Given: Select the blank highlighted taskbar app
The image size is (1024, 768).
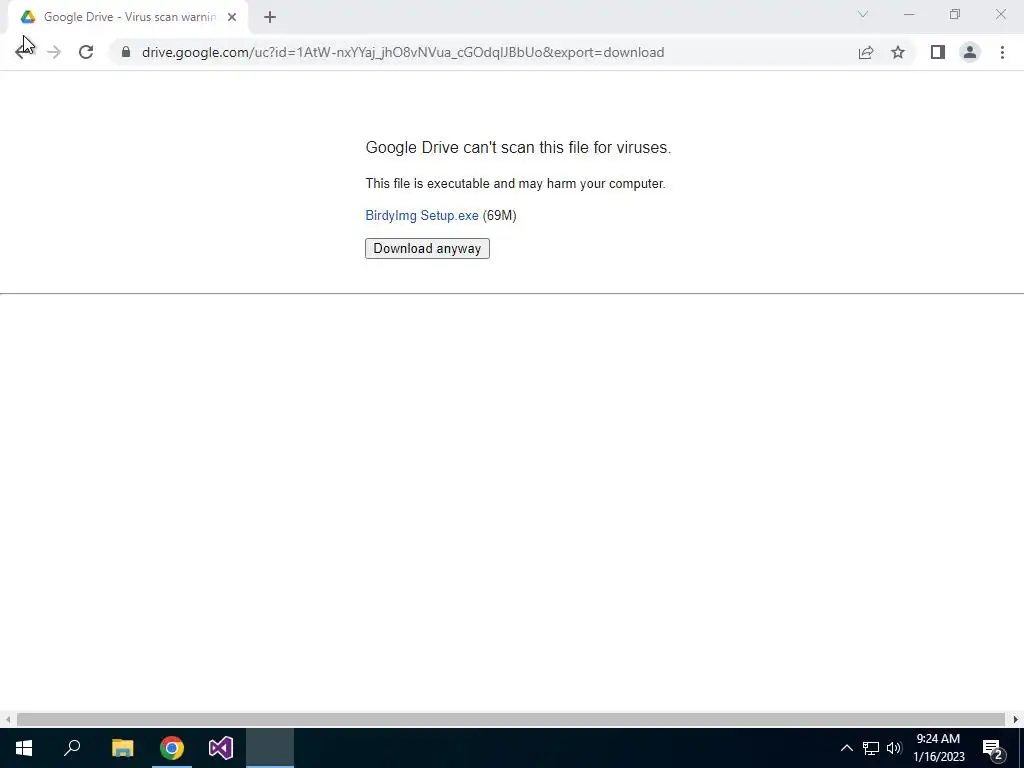Looking at the screenshot, I should (x=270, y=748).
